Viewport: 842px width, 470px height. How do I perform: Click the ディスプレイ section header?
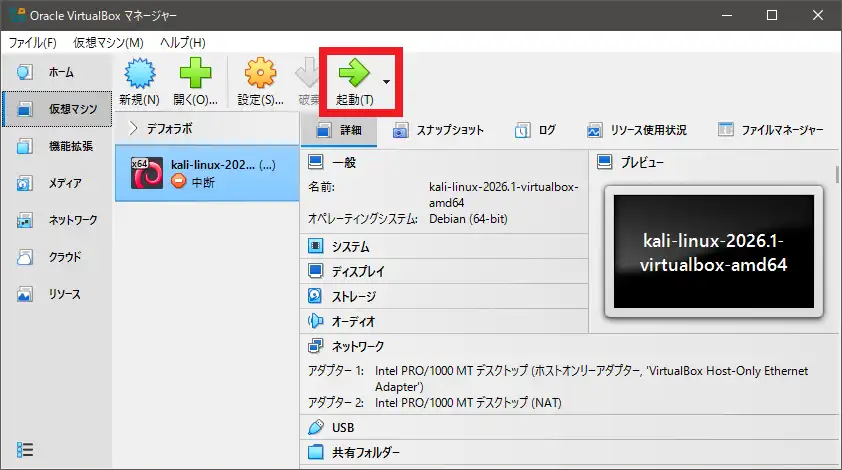coord(444,271)
